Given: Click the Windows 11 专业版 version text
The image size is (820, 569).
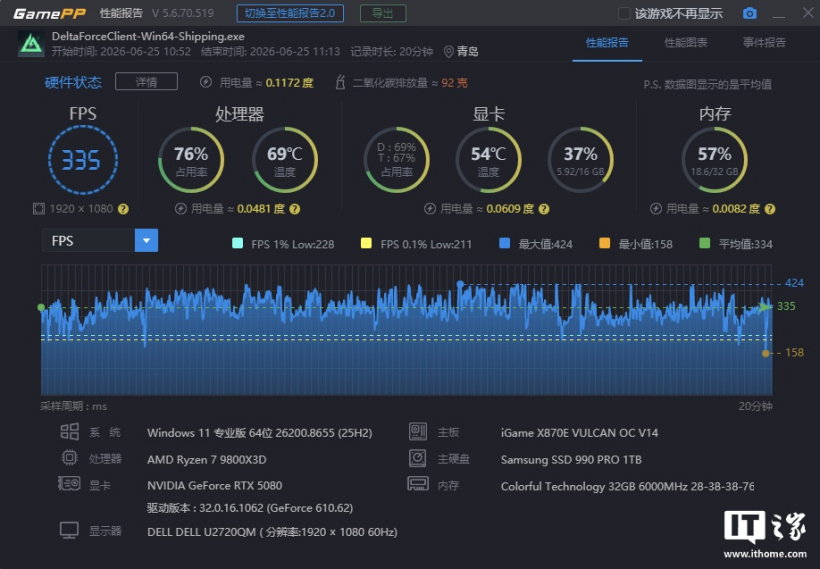Looking at the screenshot, I should coord(260,433).
